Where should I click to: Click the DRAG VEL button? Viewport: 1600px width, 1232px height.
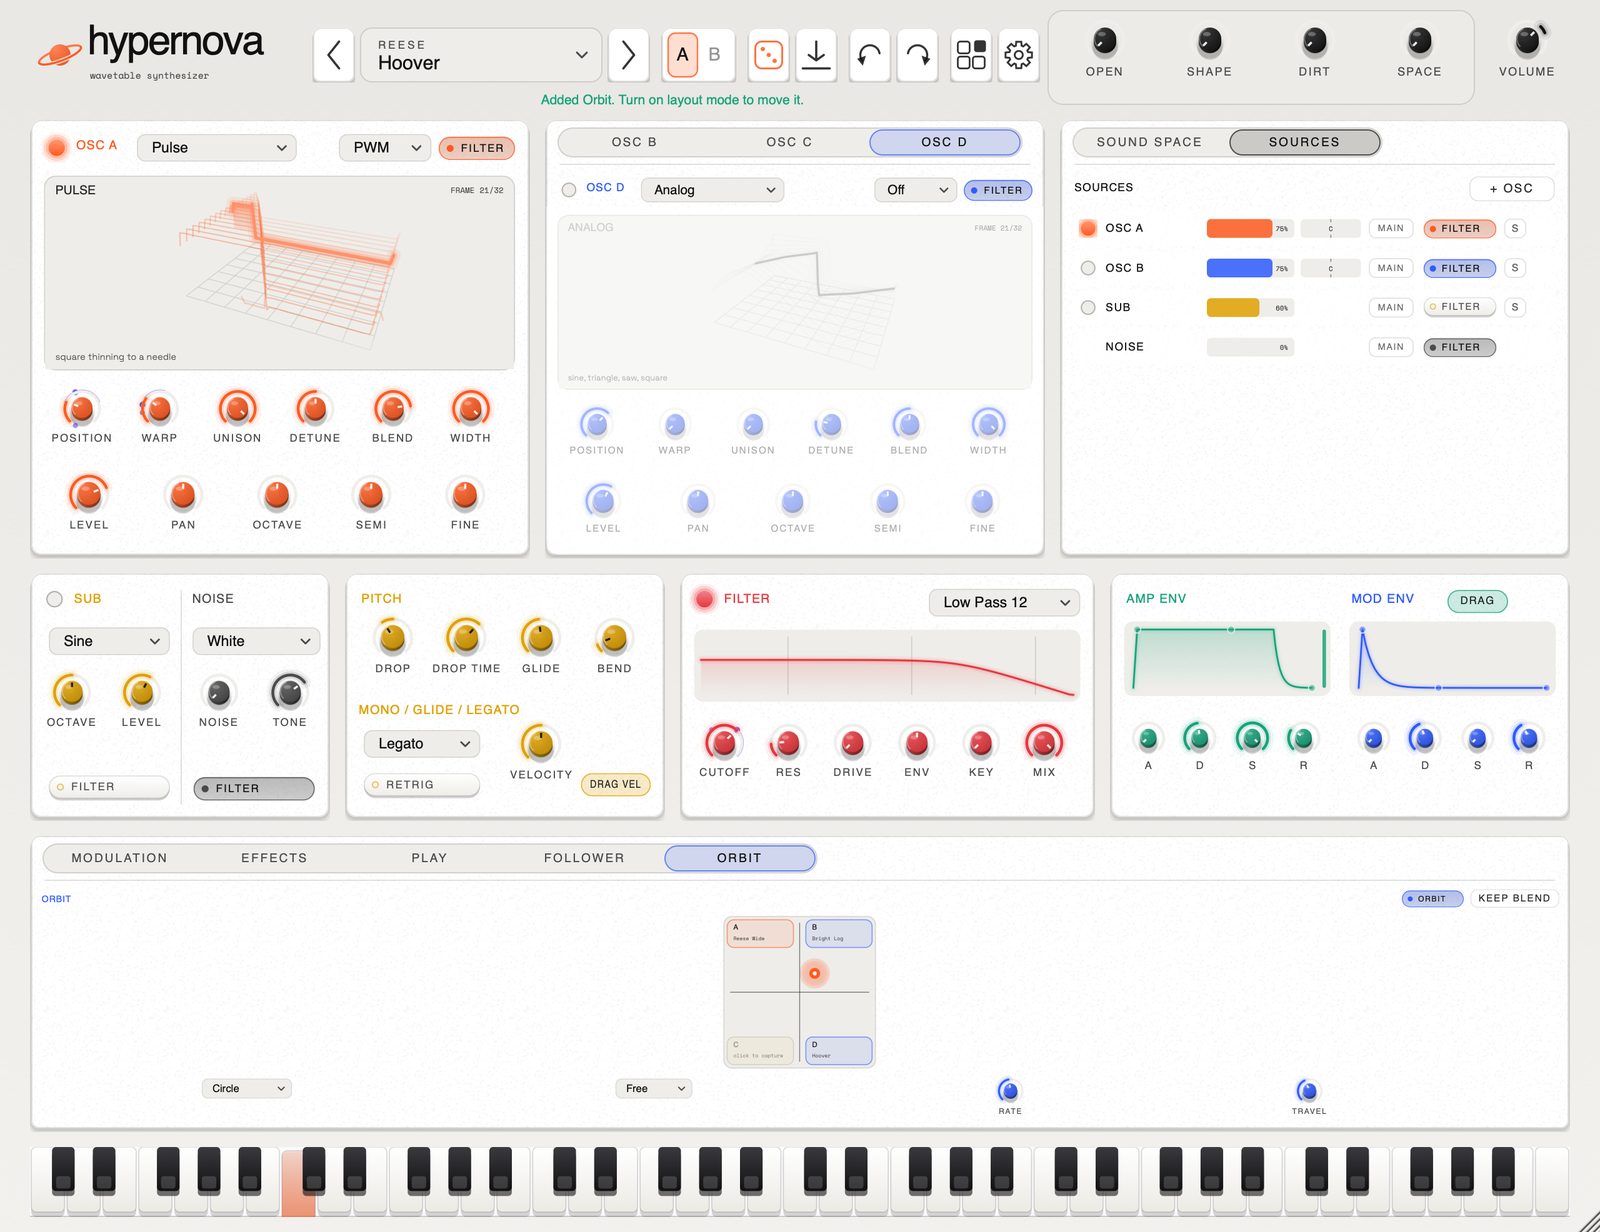pos(615,784)
